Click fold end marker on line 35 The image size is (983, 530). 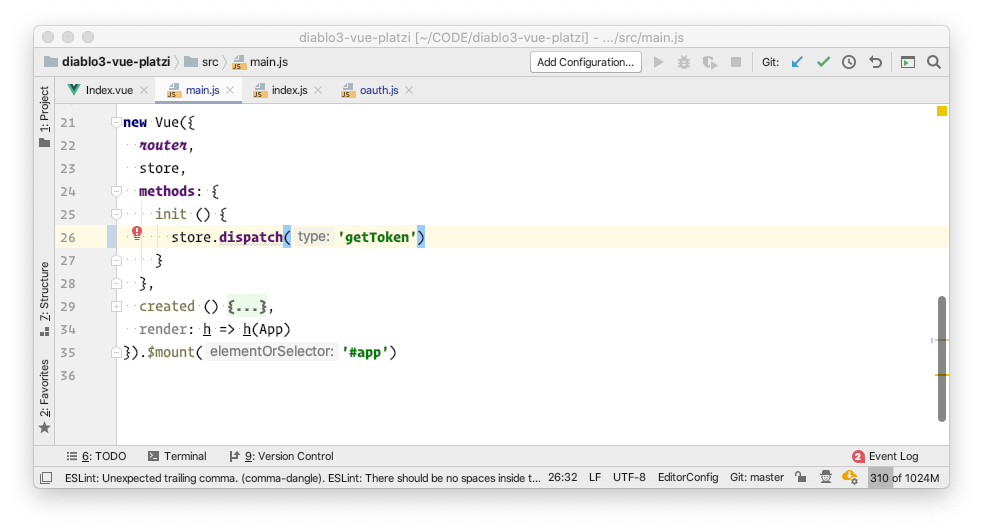(116, 352)
